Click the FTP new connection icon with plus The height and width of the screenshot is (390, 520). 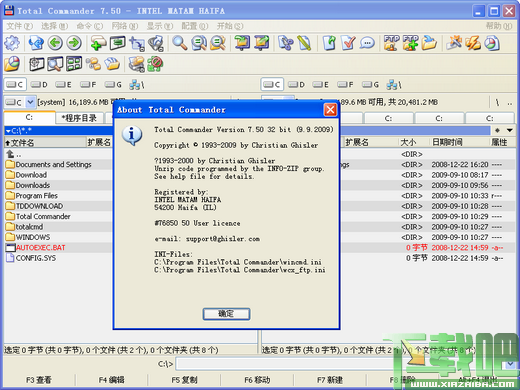(x=410, y=43)
